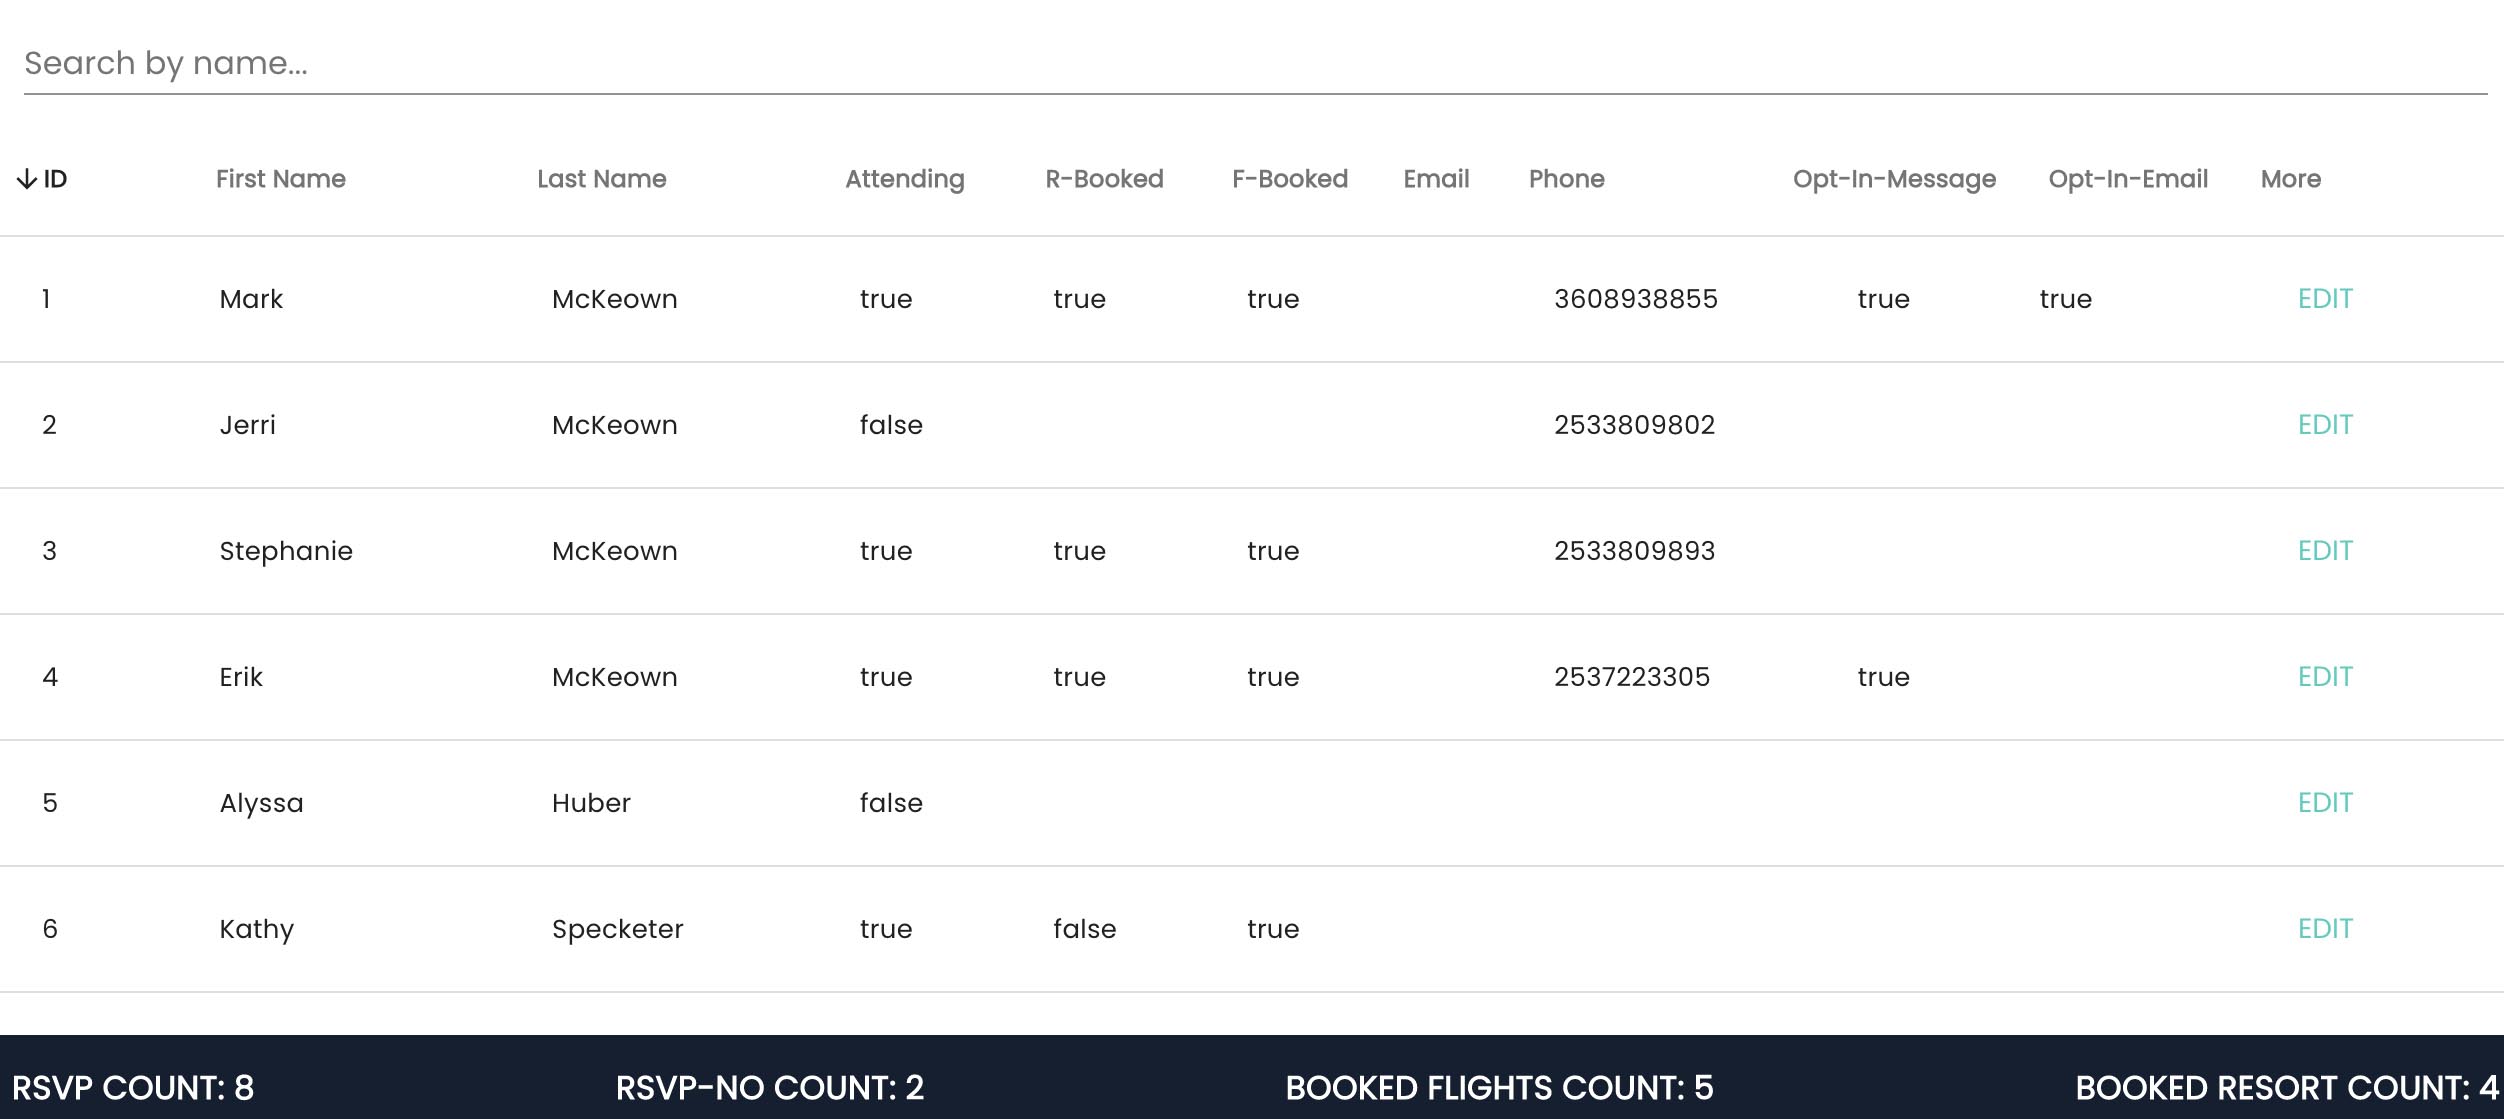The width and height of the screenshot is (2504, 1119).
Task: Open EDIT for Jerri McKeown
Action: click(x=2324, y=425)
